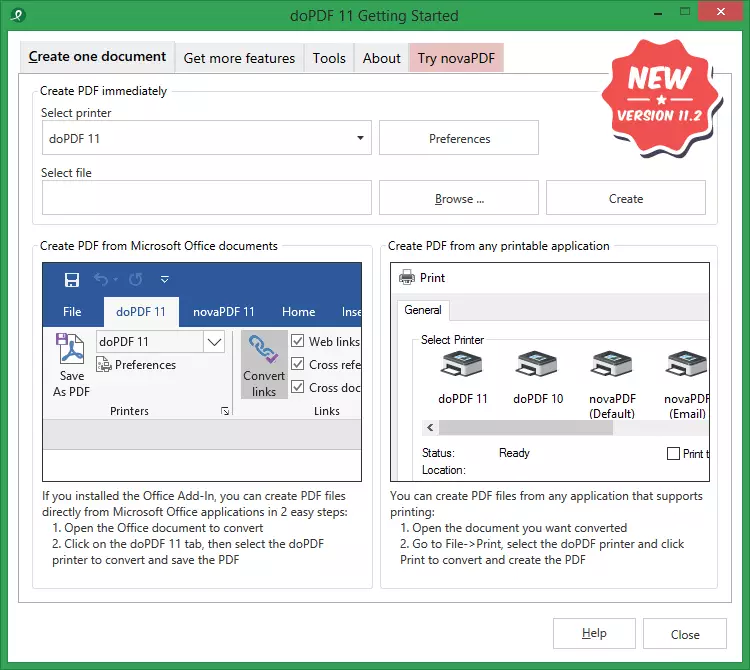Screen dimensions: 750x670
Task: Open the Tools tab
Action: pos(329,58)
